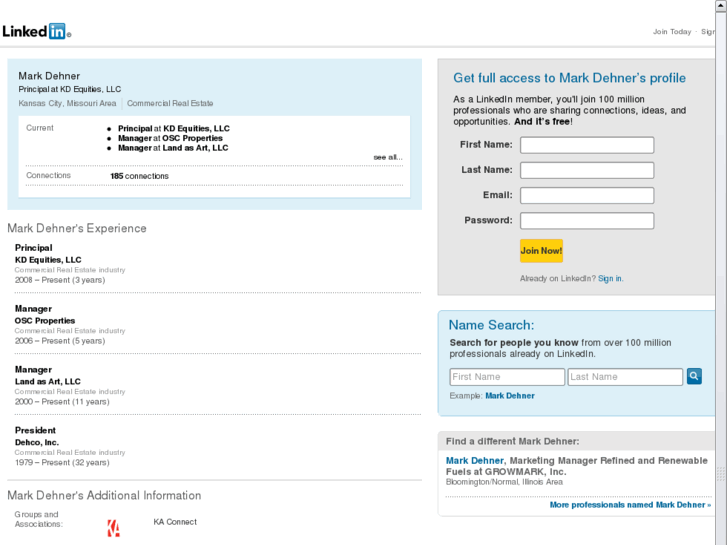Click the Dehco, Inc. experience entry
Image resolution: width=727 pixels, height=545 pixels.
[37, 442]
